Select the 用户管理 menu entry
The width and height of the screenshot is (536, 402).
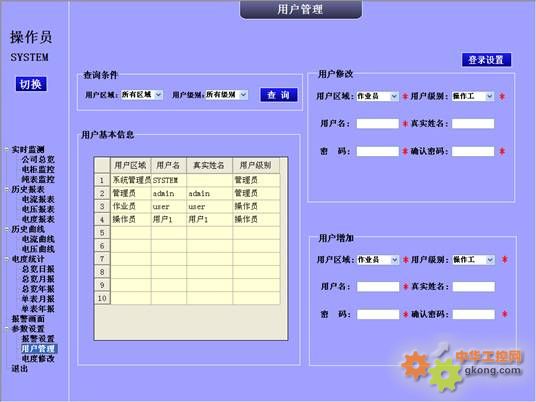click(38, 349)
